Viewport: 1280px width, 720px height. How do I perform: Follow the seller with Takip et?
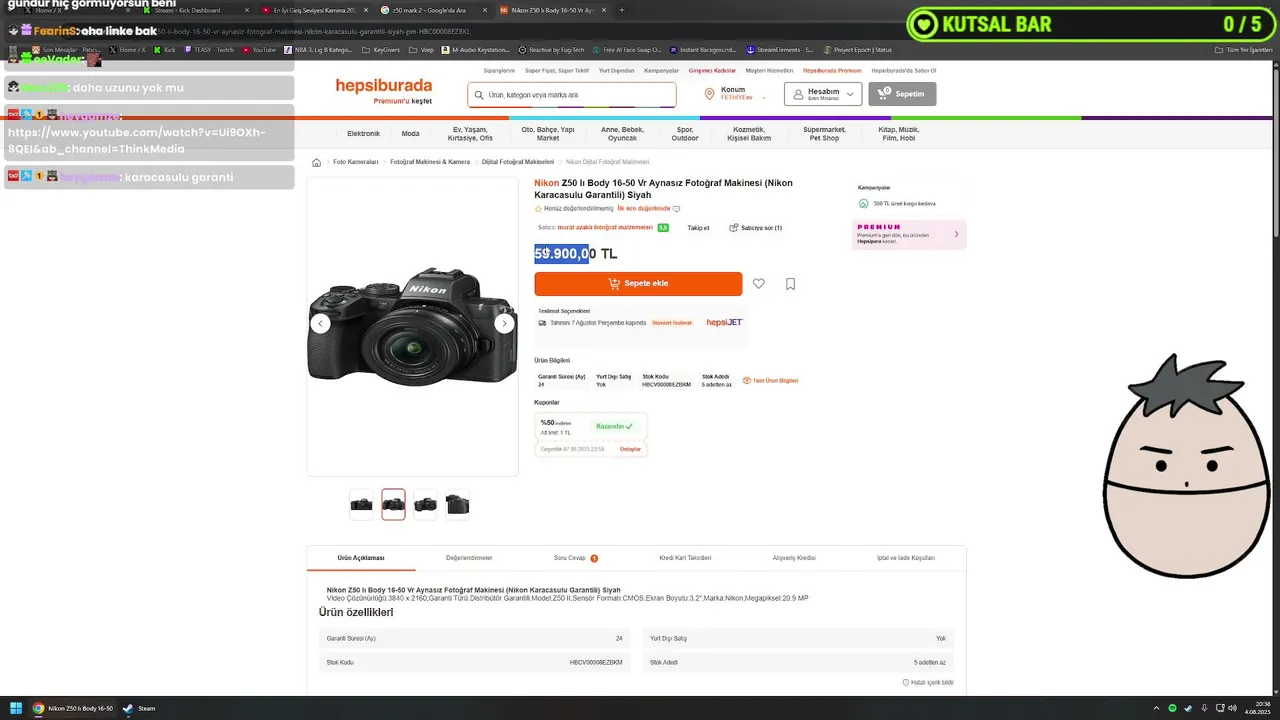click(698, 228)
